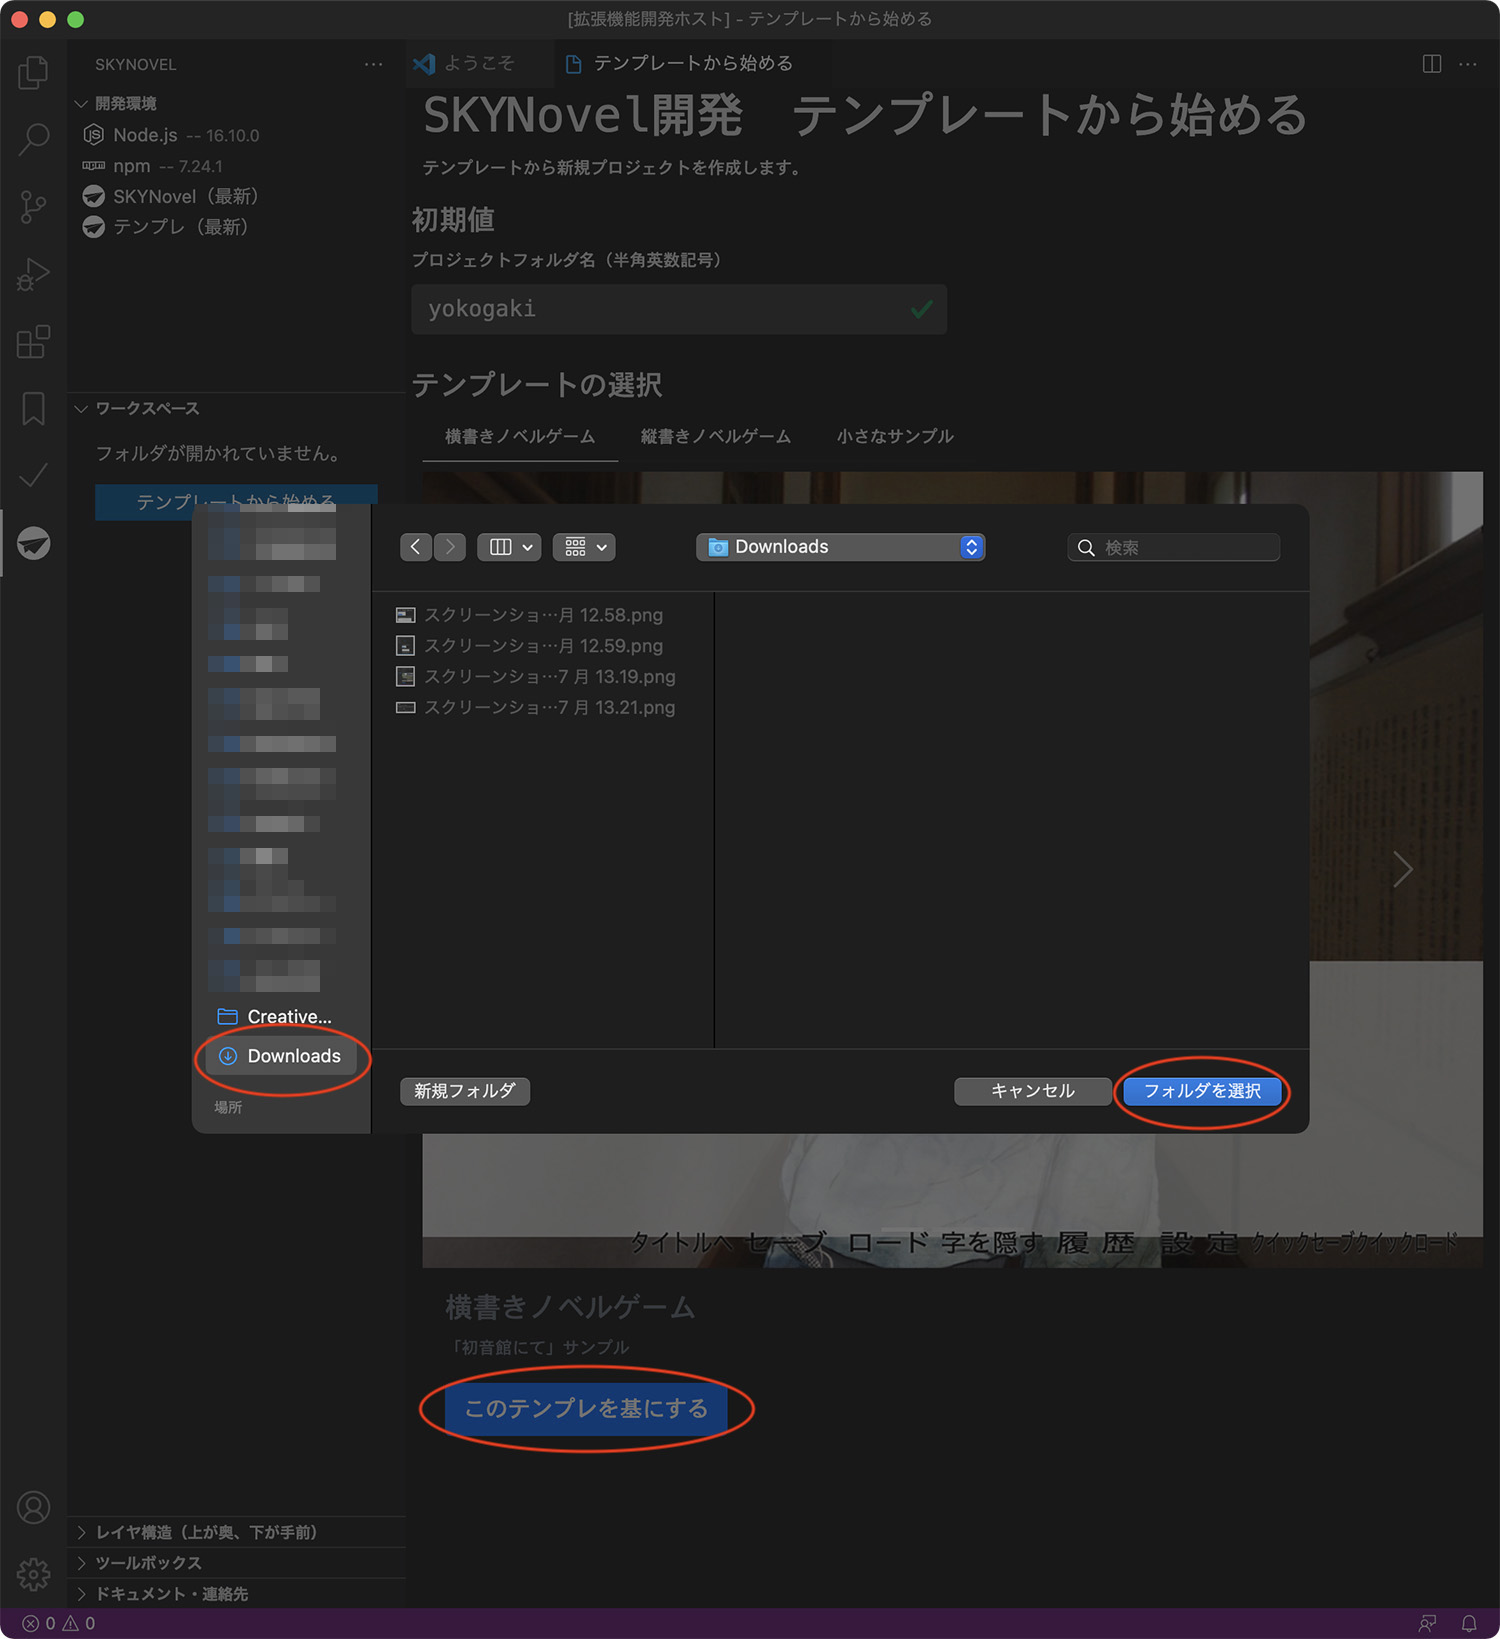Screen dimensions: 1500x1639
Task: Open Run and Debug view
Action: coord(33,274)
